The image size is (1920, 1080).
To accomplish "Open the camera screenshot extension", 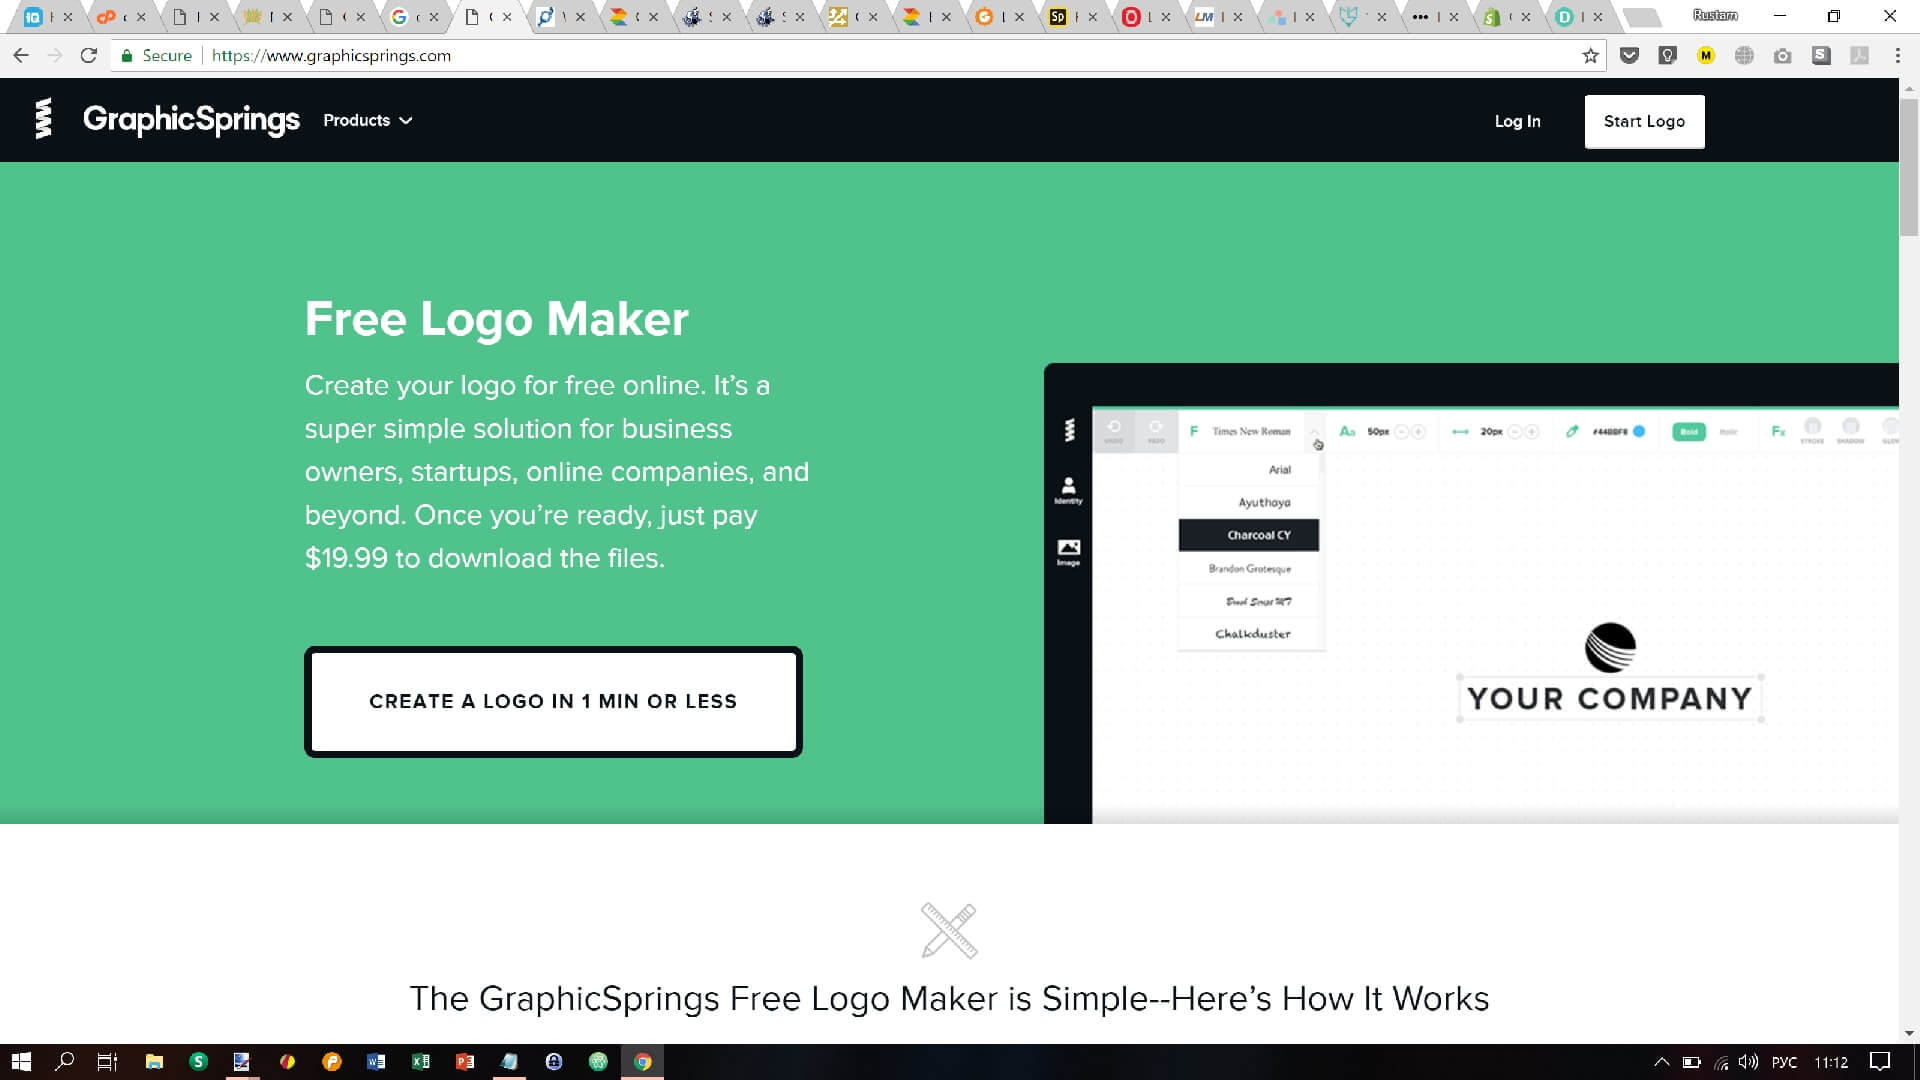I will 1782,56.
